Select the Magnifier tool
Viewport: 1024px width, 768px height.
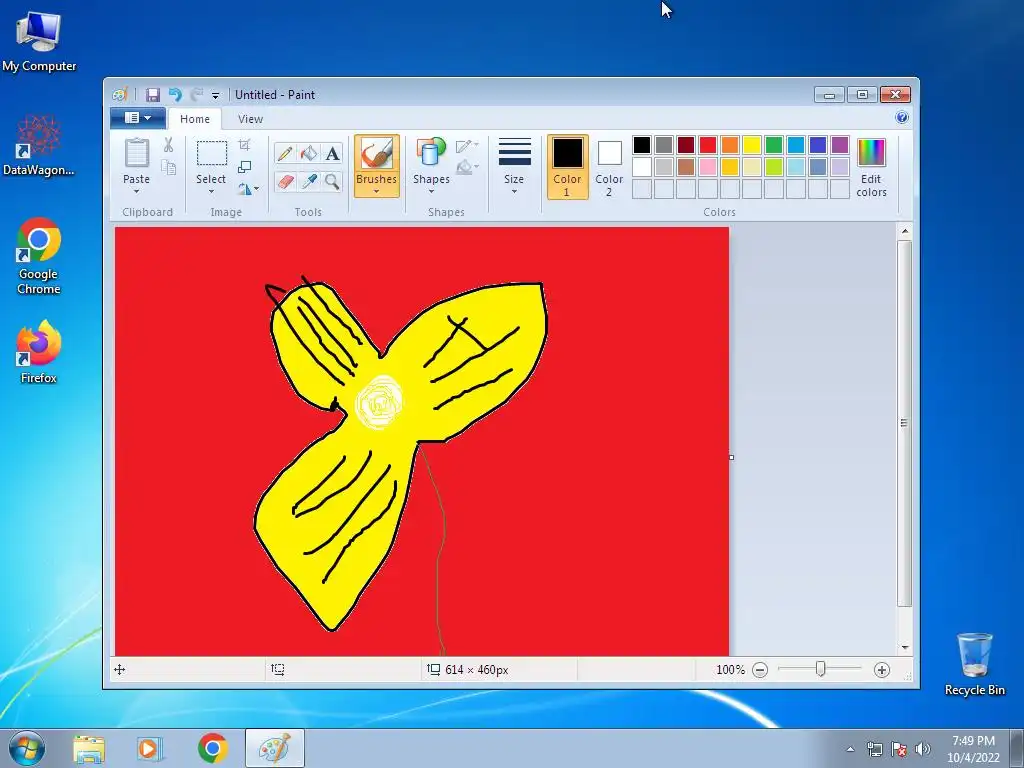(332, 181)
